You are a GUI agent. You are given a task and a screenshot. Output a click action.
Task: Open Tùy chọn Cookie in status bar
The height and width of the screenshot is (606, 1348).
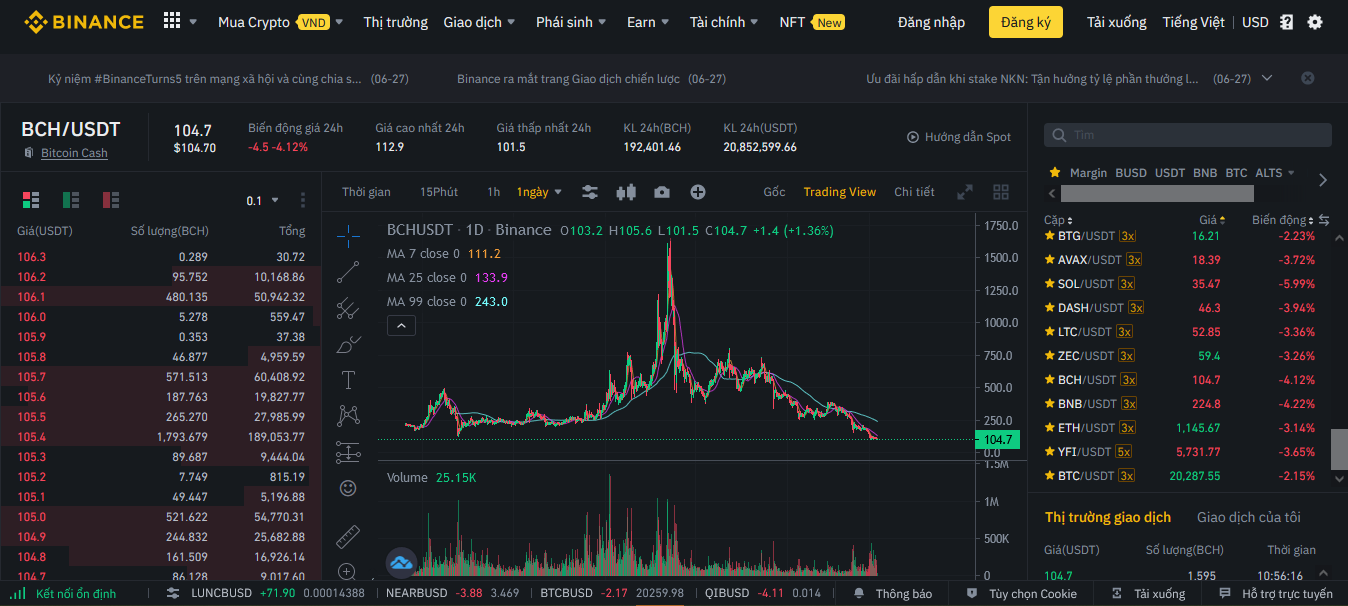pyautogui.click(x=1021, y=594)
